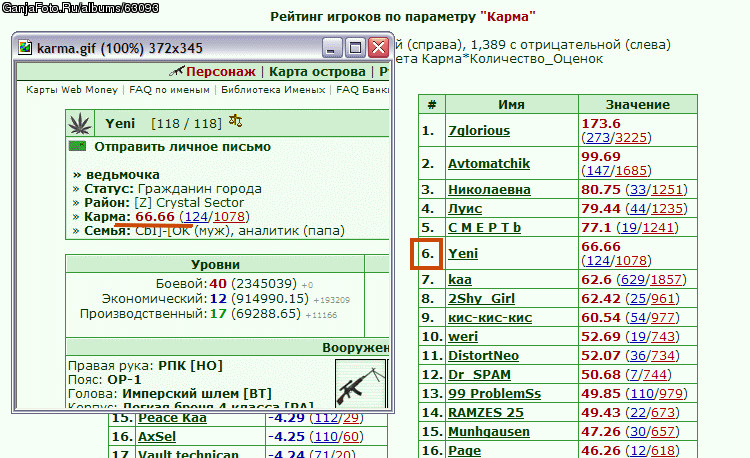Image resolution: width=750 pixels, height=458 pixels.
Task: Open the Карта острова menu link
Action: pyautogui.click(x=317, y=72)
